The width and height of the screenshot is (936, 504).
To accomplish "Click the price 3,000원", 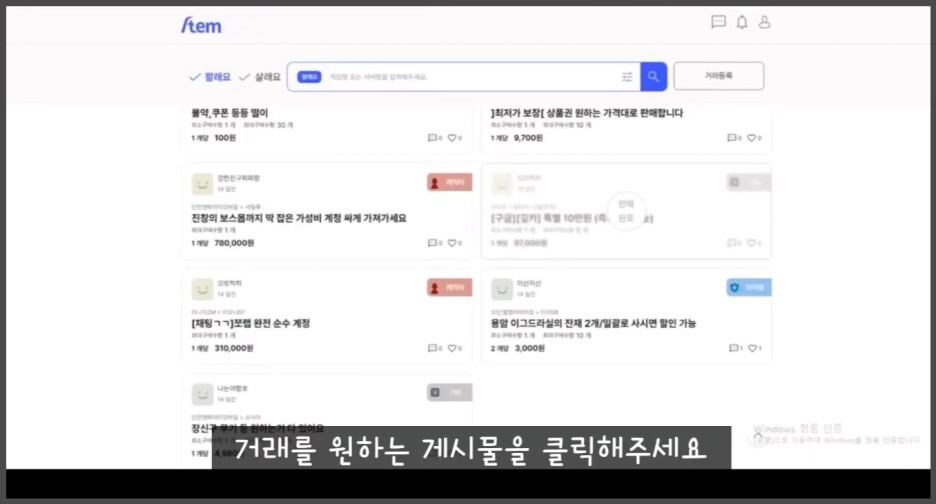I will pos(530,348).
